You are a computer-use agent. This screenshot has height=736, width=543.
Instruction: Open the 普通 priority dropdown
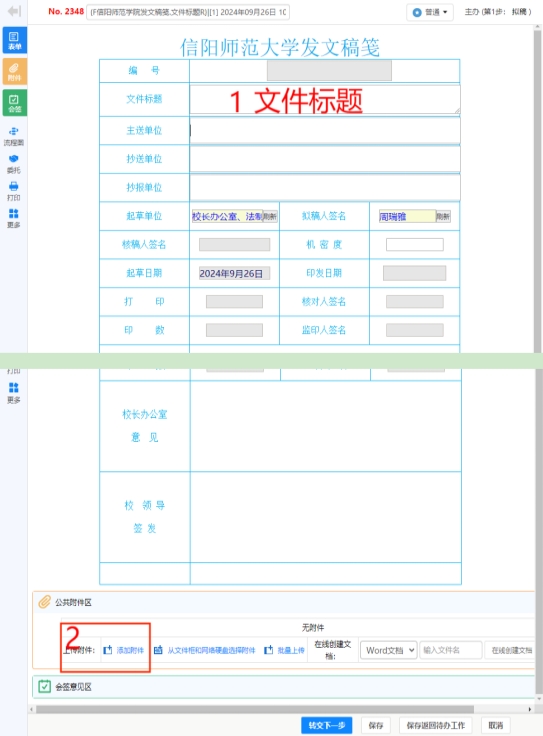tap(429, 12)
